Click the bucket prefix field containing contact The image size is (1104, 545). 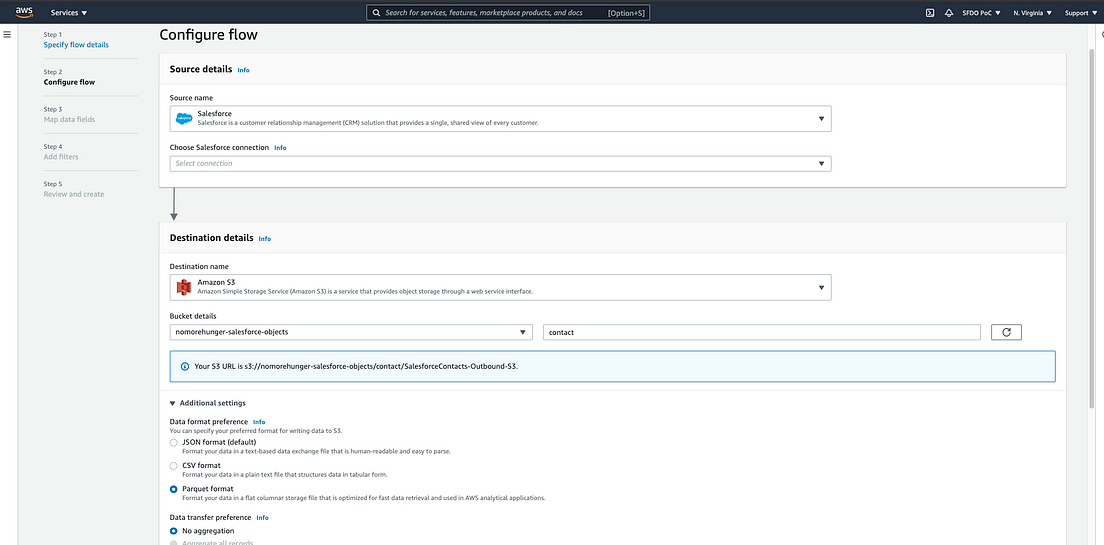[x=762, y=332]
